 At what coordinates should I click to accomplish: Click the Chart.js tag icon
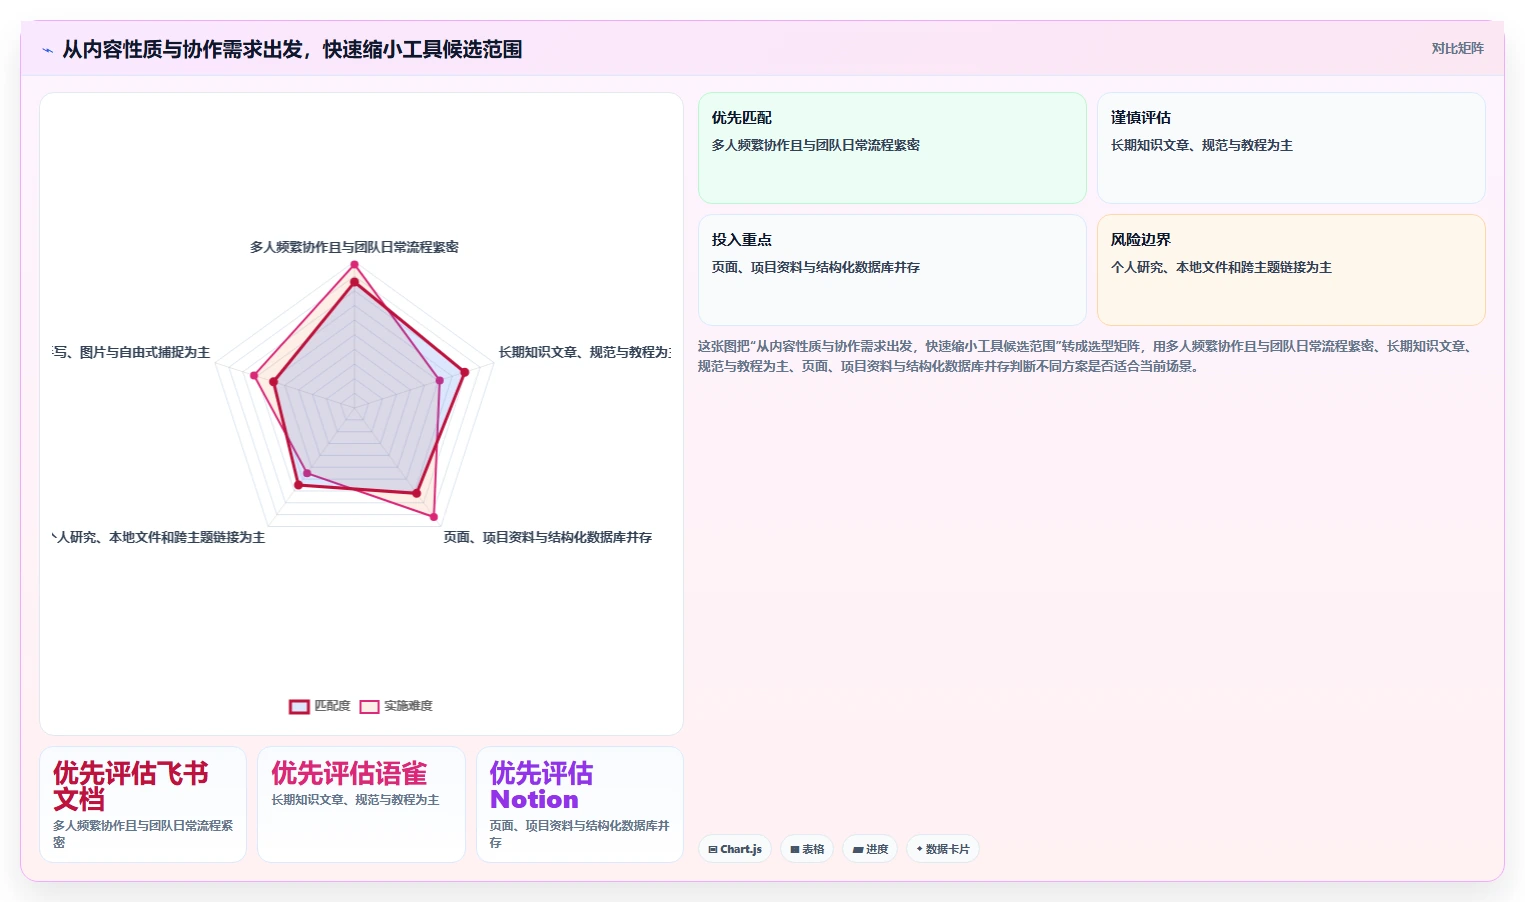point(713,849)
